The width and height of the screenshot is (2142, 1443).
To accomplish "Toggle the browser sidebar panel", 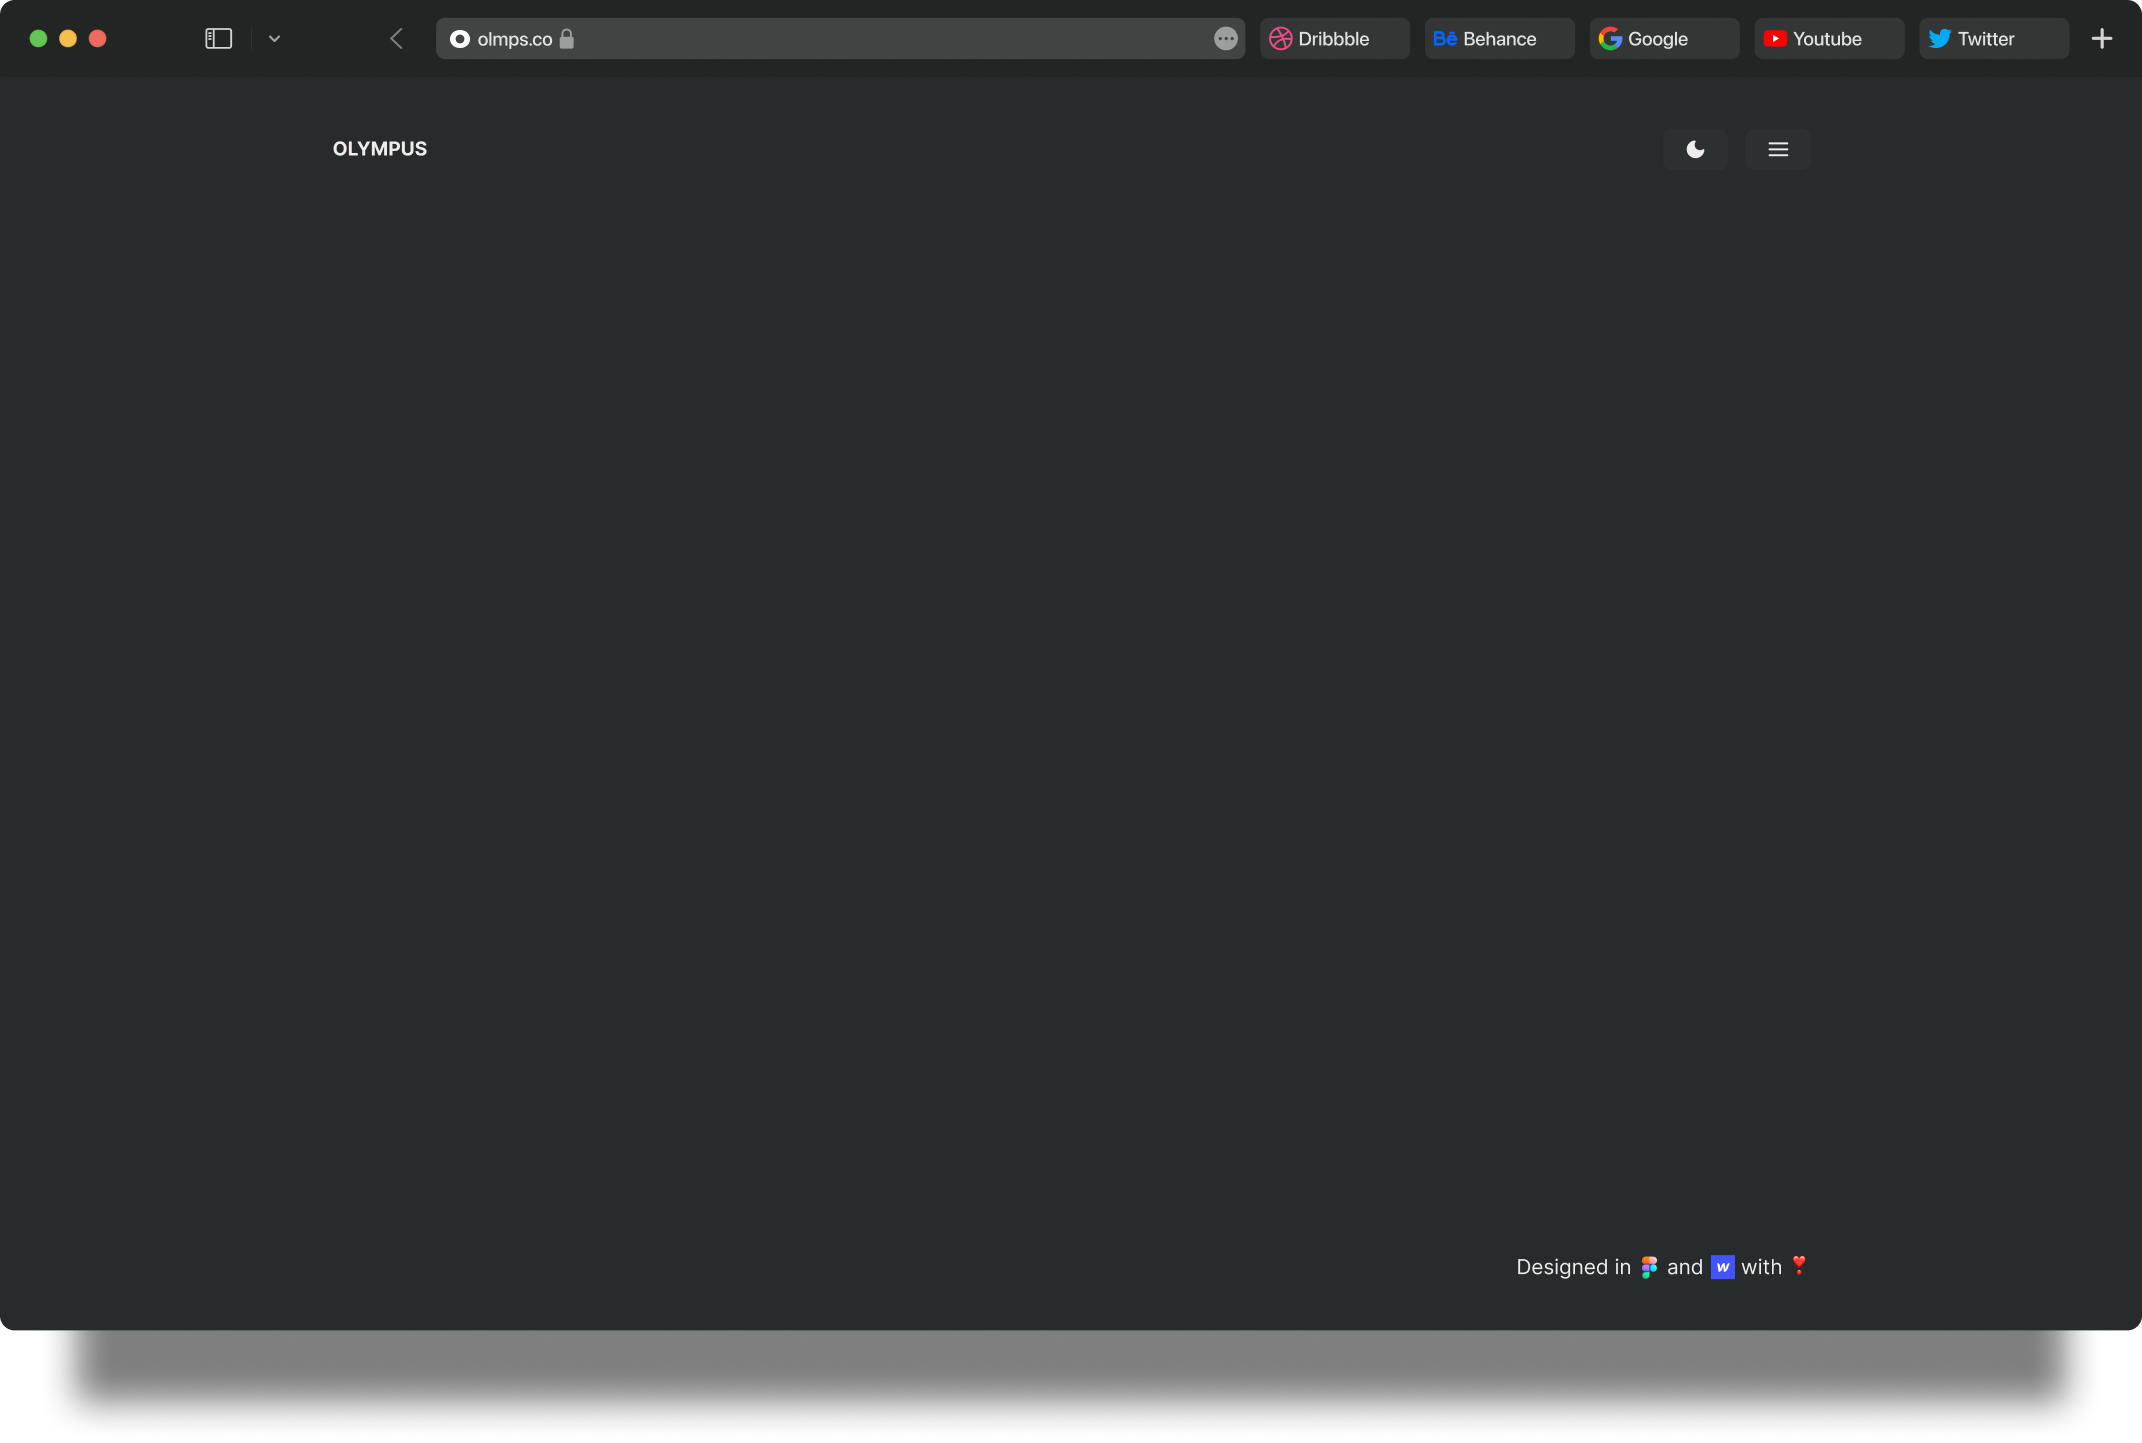I will point(218,39).
